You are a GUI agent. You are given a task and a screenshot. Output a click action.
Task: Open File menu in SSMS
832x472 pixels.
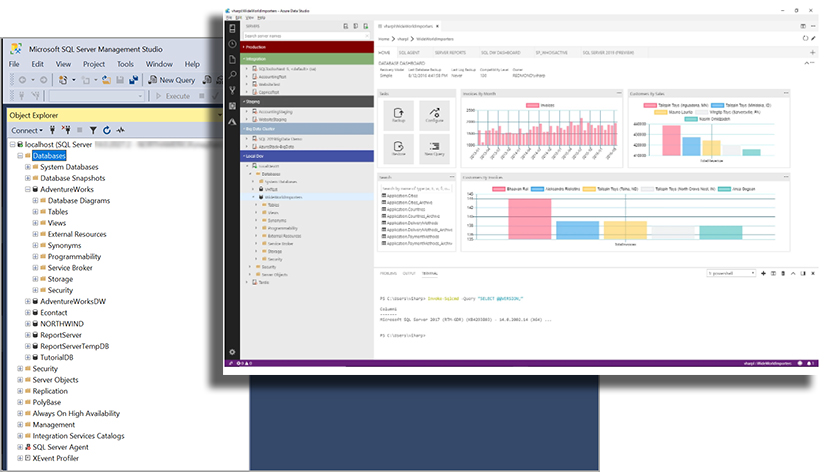[x=14, y=64]
